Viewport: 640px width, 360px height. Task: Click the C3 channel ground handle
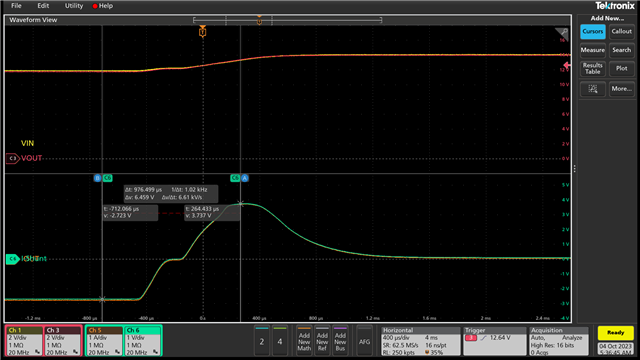(13, 158)
